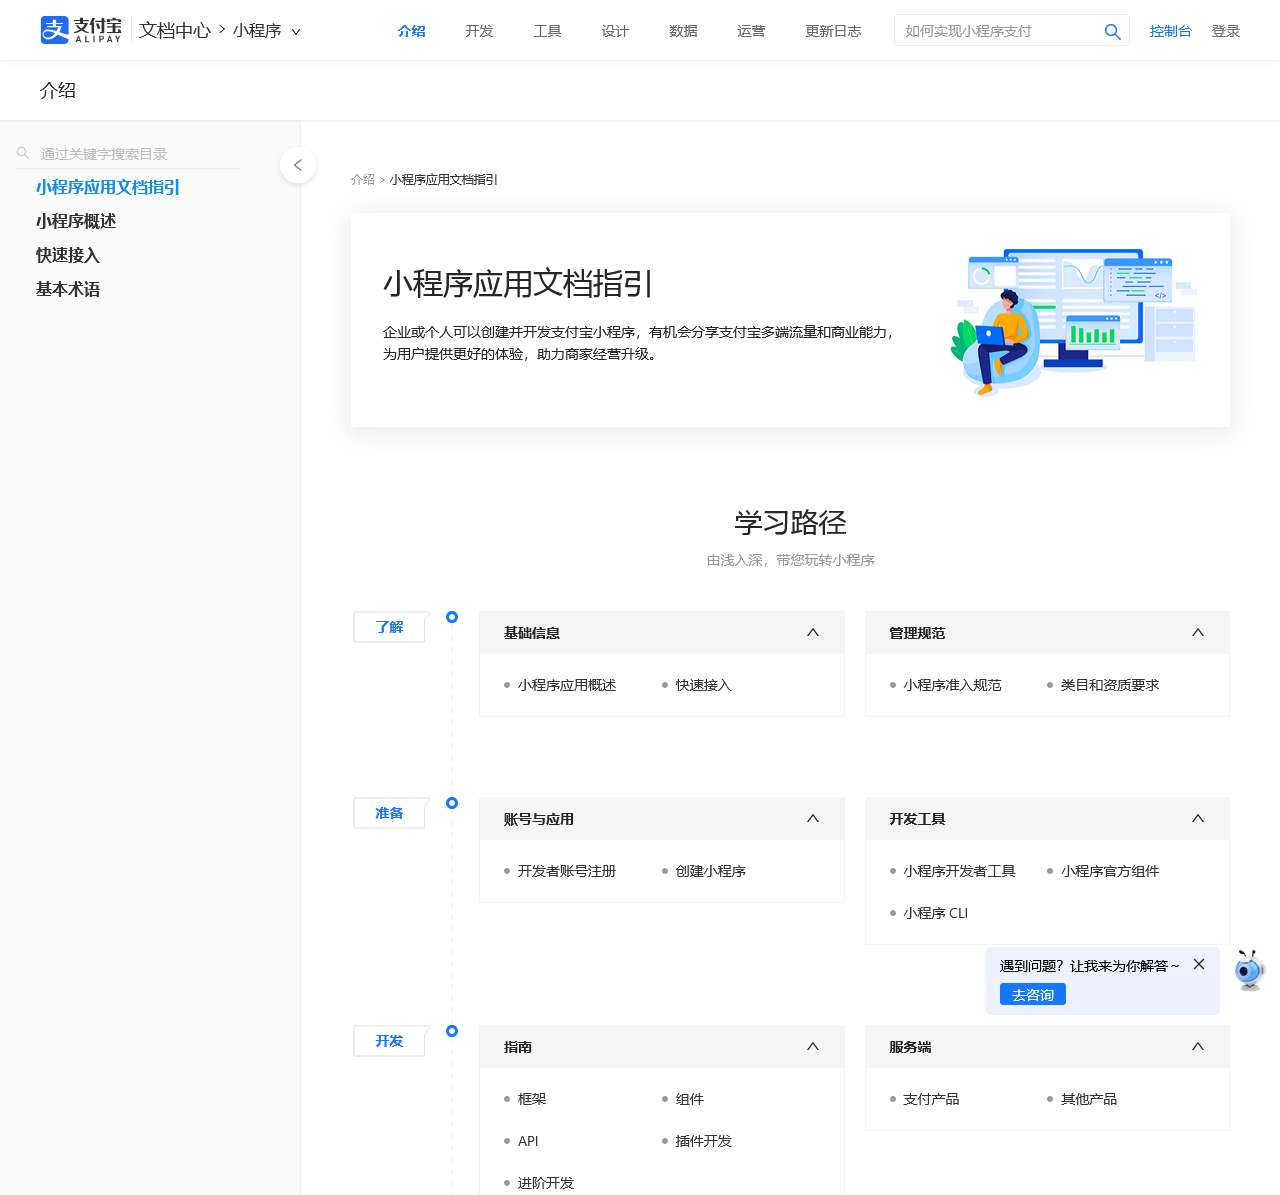Click the 介绍 breadcrumb link

point(362,180)
